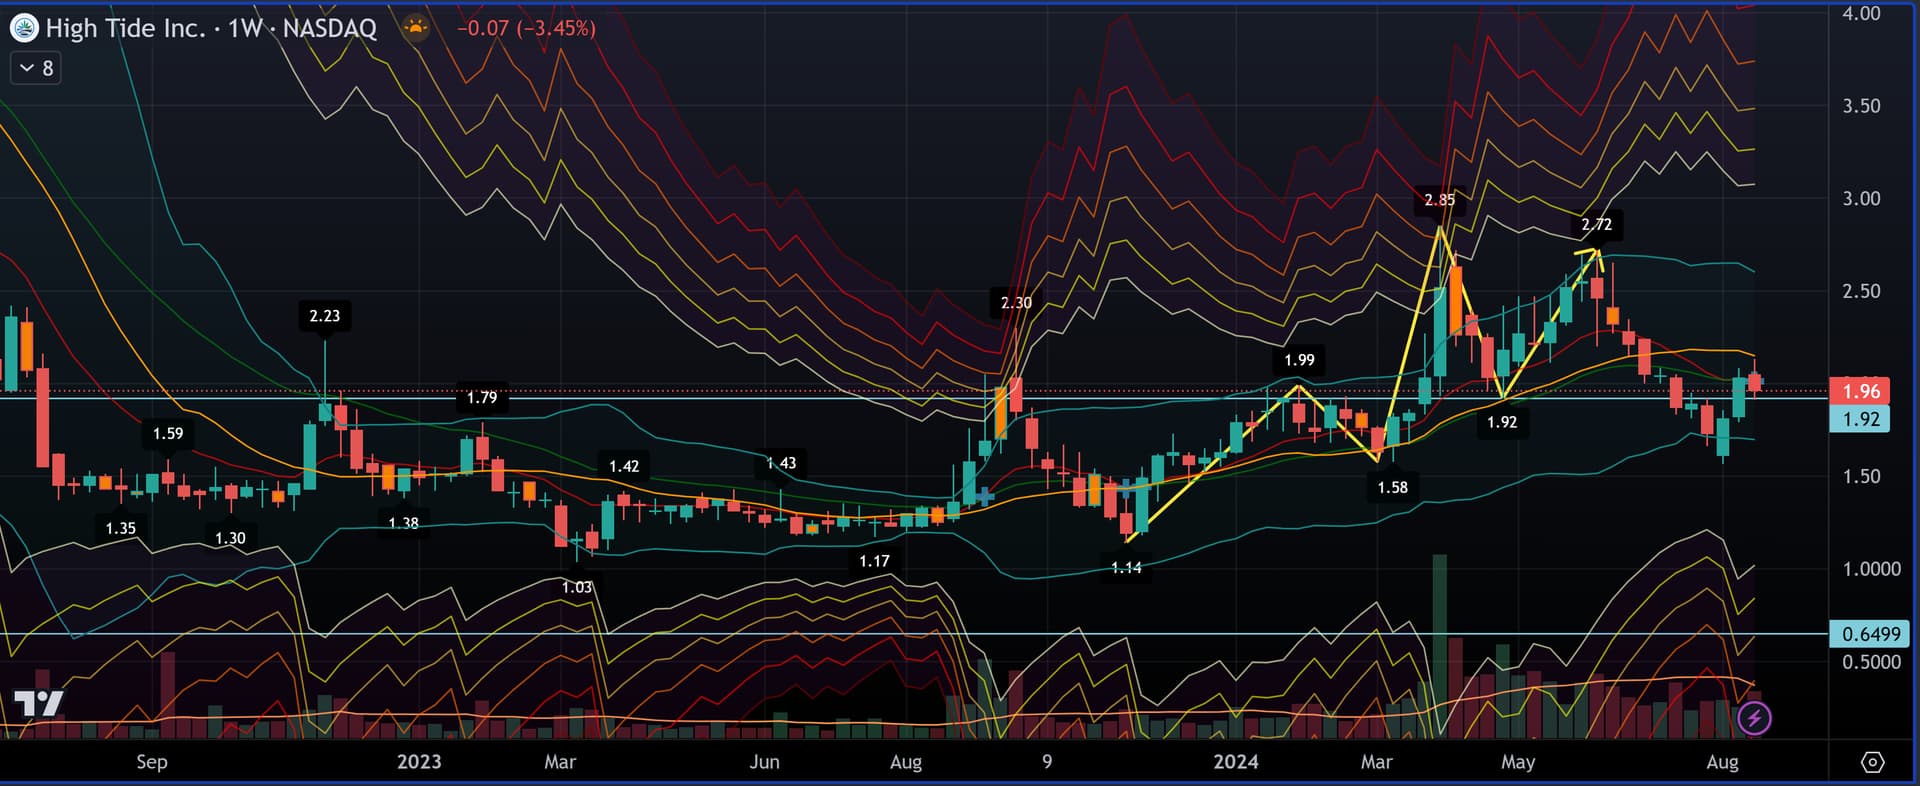Viewport: 1920px width, 786px height.
Task: Open the symbol title High Tide Inc. 1W NASDAQ
Action: pos(211,28)
